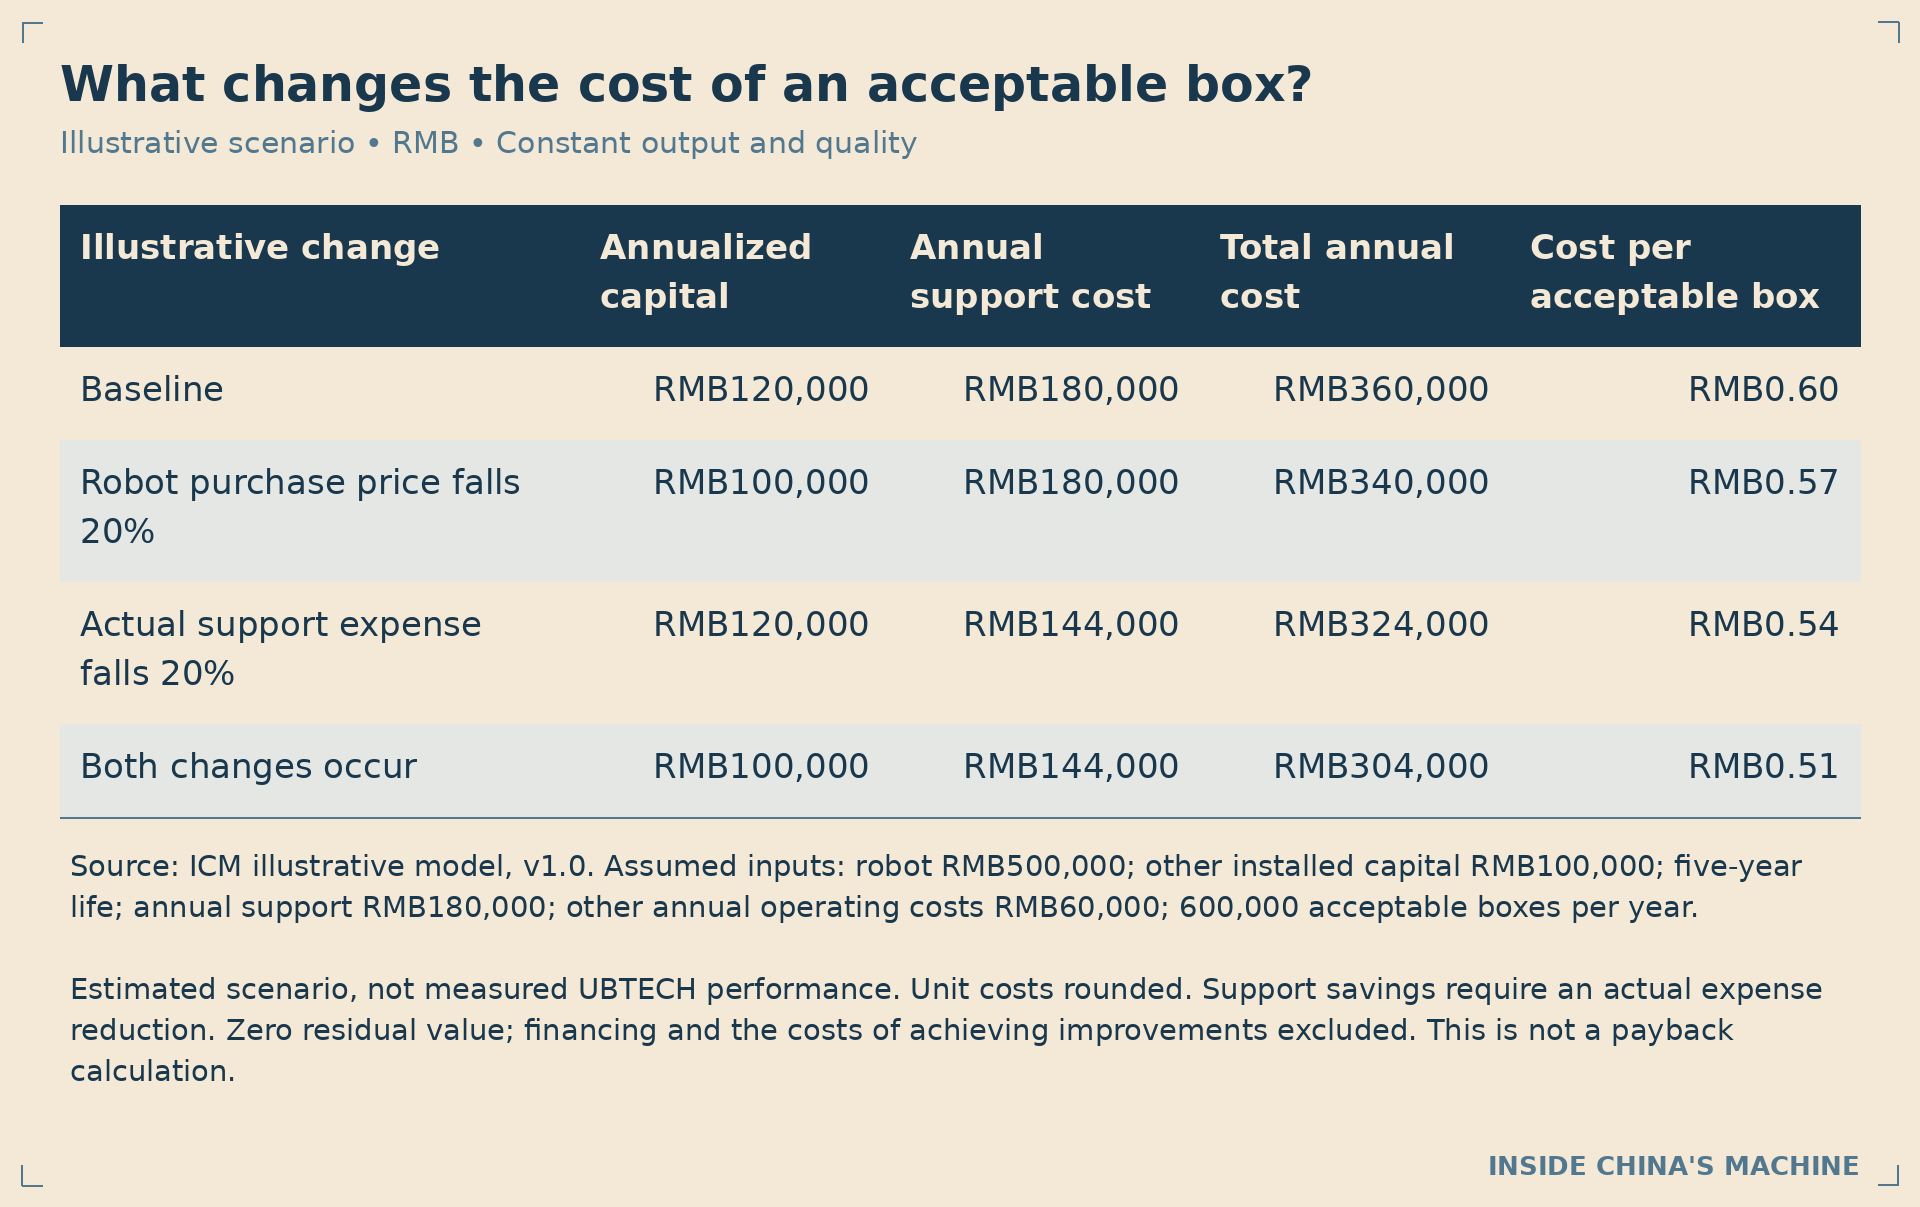This screenshot has width=1920, height=1207.
Task: Click the 'Total annual cost' header
Action: pos(1337,272)
